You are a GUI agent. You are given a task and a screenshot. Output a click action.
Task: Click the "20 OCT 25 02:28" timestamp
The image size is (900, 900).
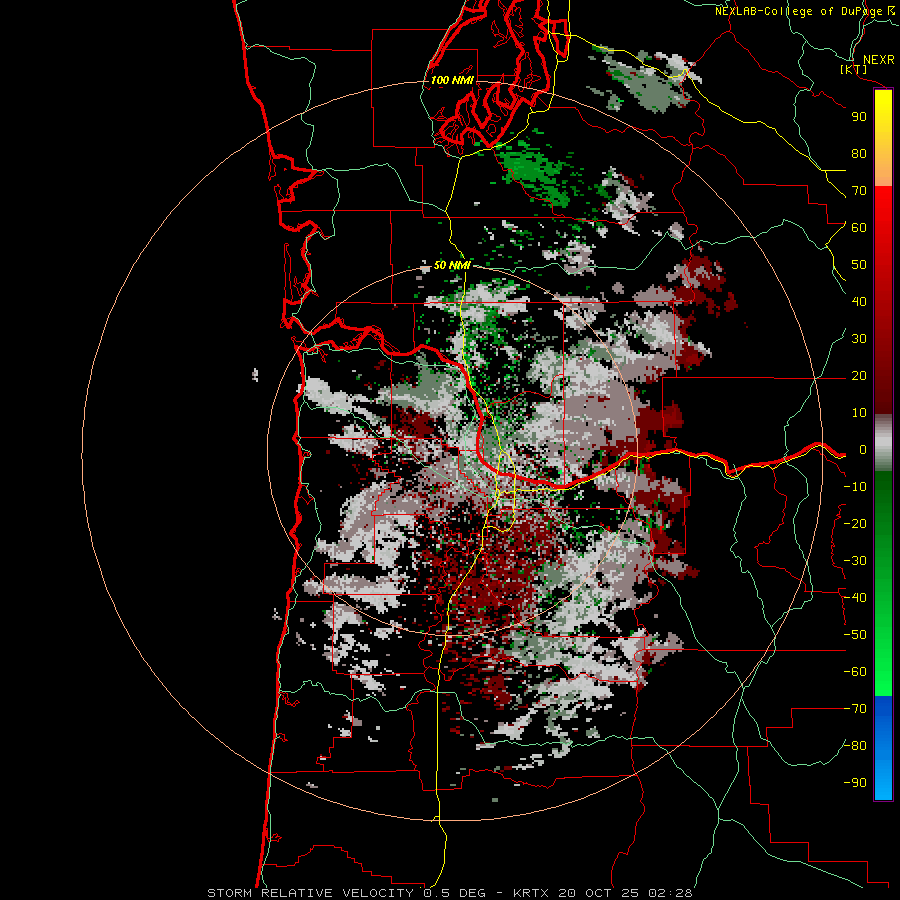625,893
